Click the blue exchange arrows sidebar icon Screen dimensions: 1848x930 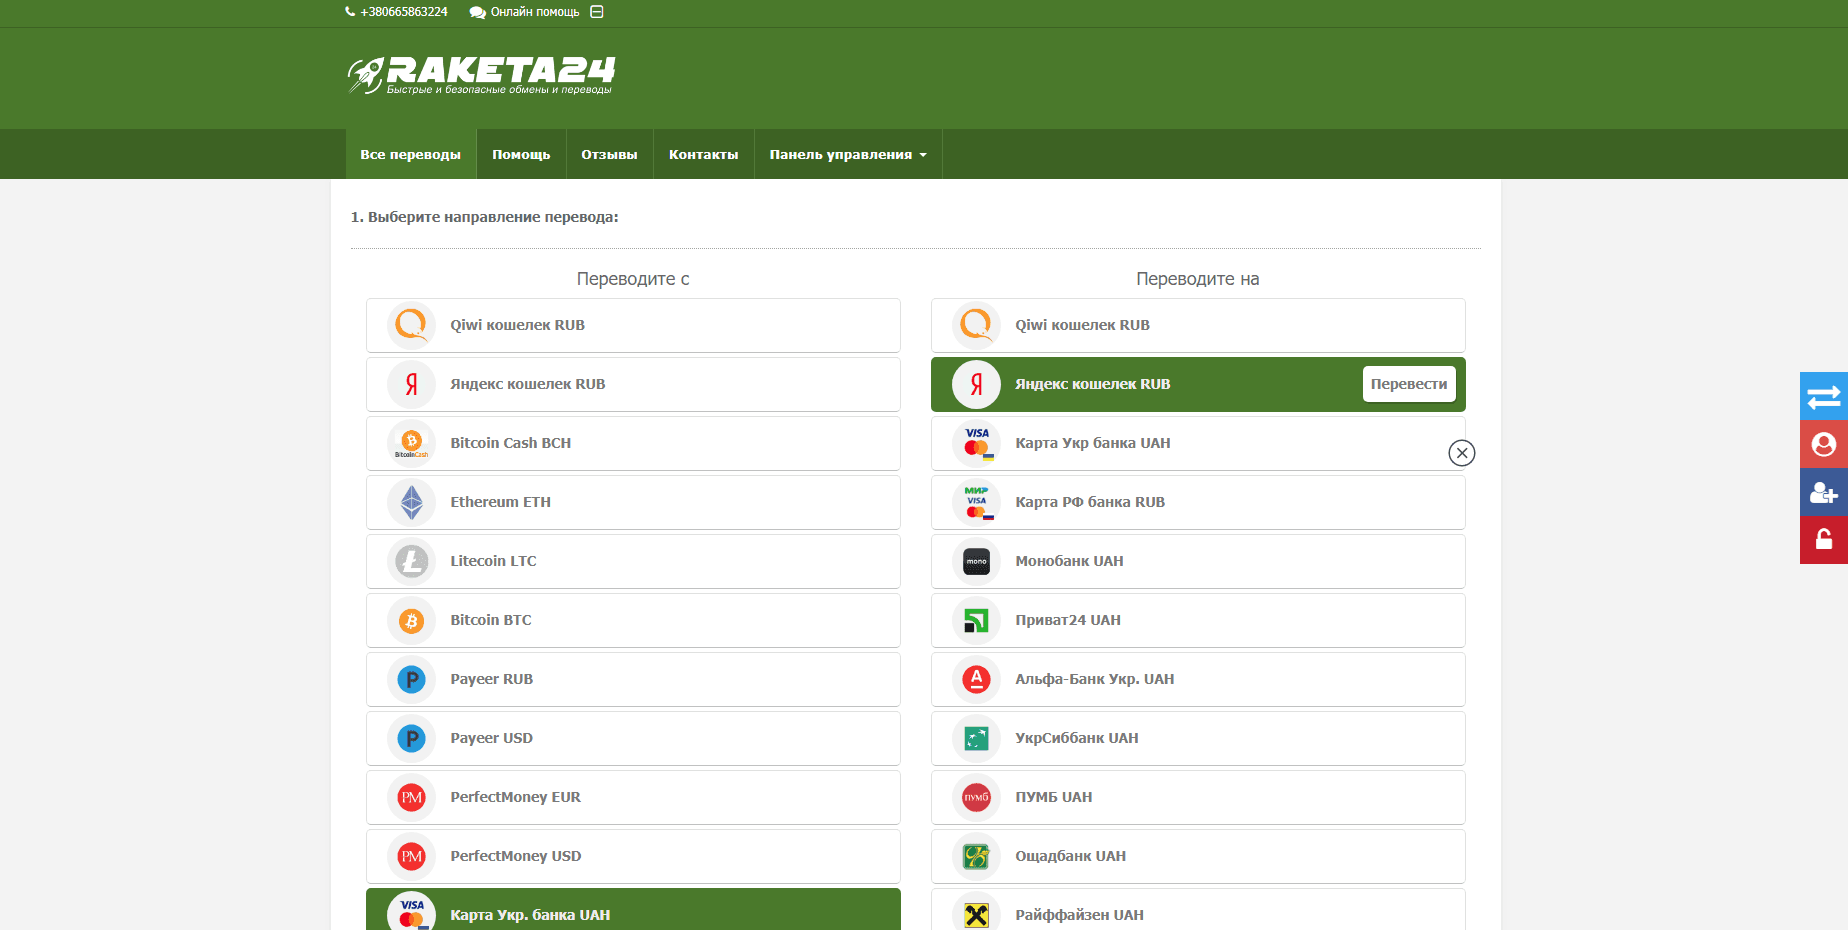tap(1823, 396)
